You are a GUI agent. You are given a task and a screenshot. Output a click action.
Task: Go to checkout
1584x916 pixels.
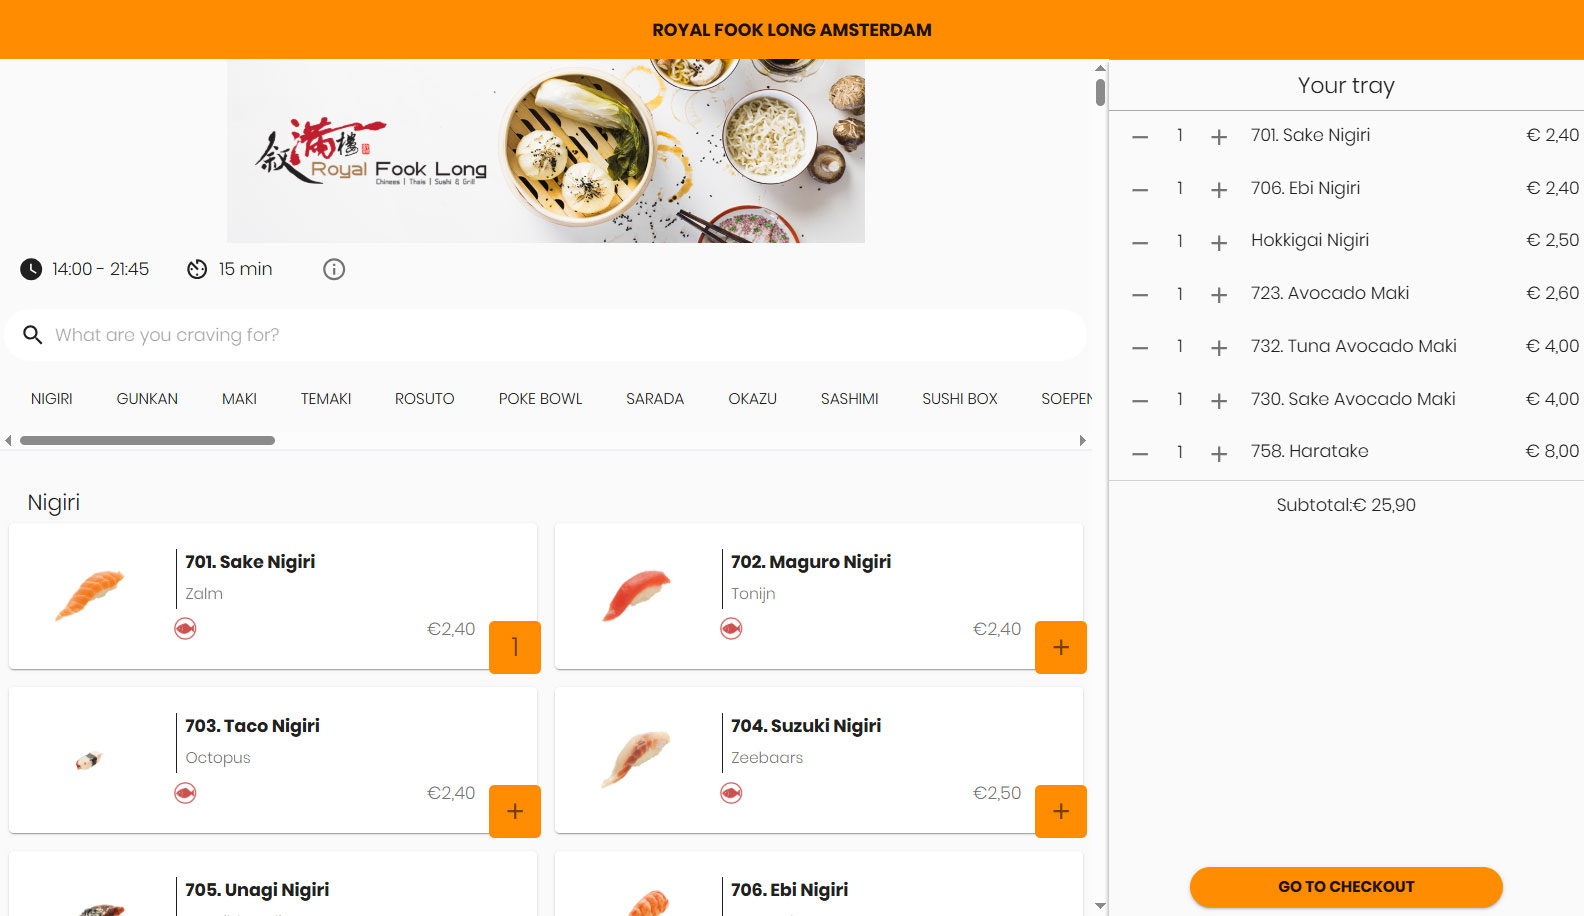(x=1346, y=887)
